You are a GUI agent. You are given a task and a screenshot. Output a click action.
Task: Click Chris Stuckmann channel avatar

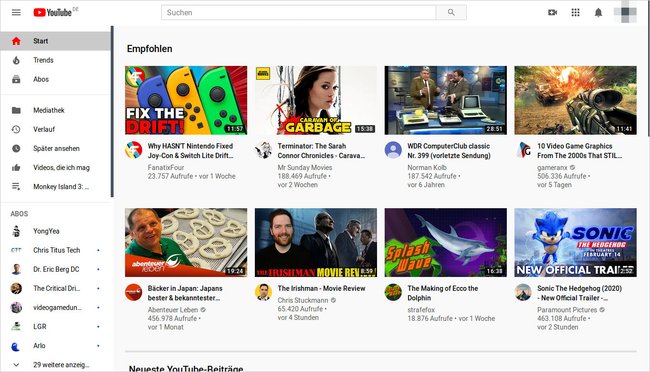pyautogui.click(x=263, y=292)
